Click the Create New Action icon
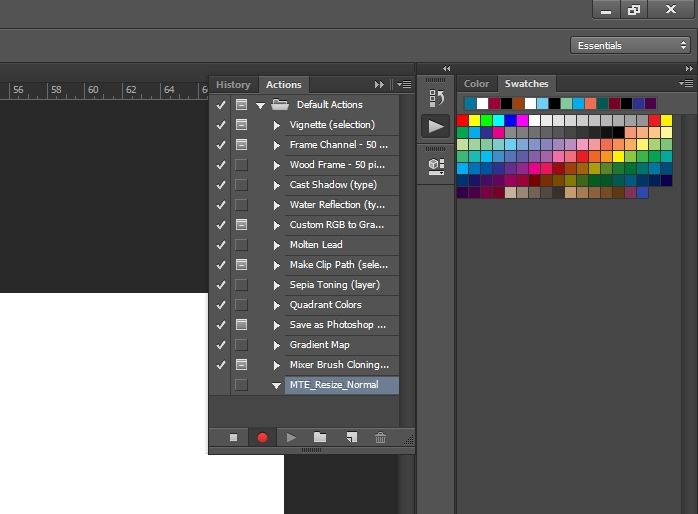The image size is (698, 514). click(x=350, y=437)
